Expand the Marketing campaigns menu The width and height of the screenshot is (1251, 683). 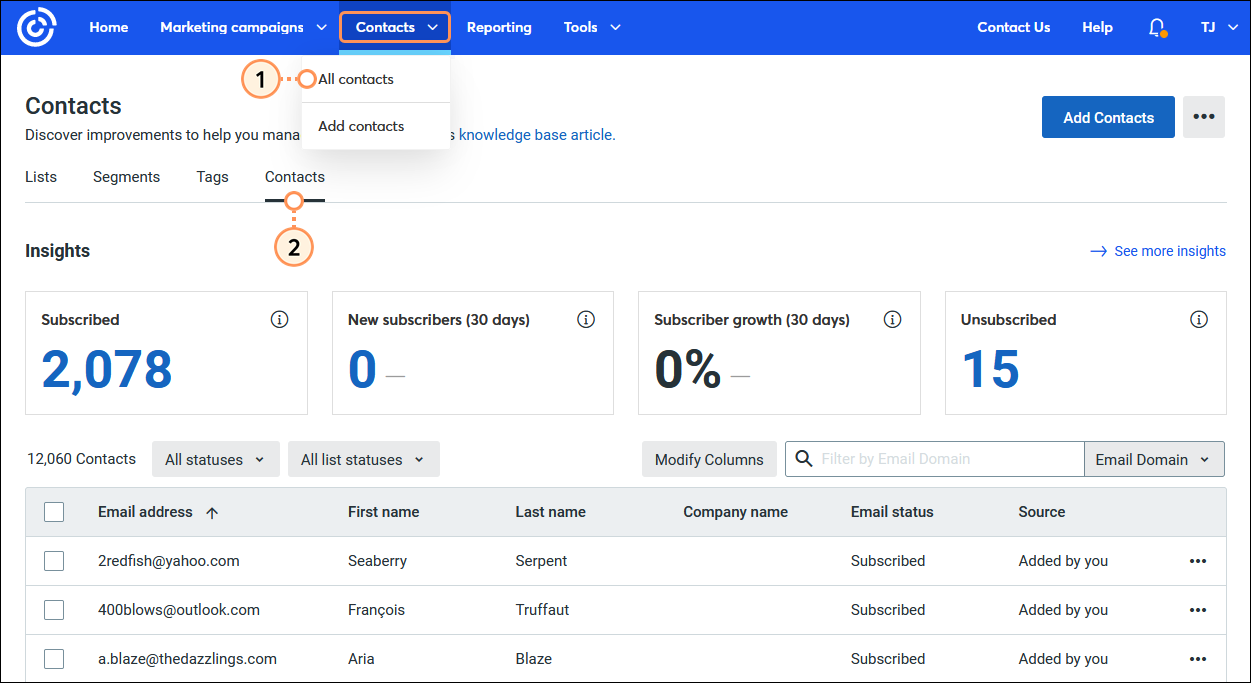[243, 28]
